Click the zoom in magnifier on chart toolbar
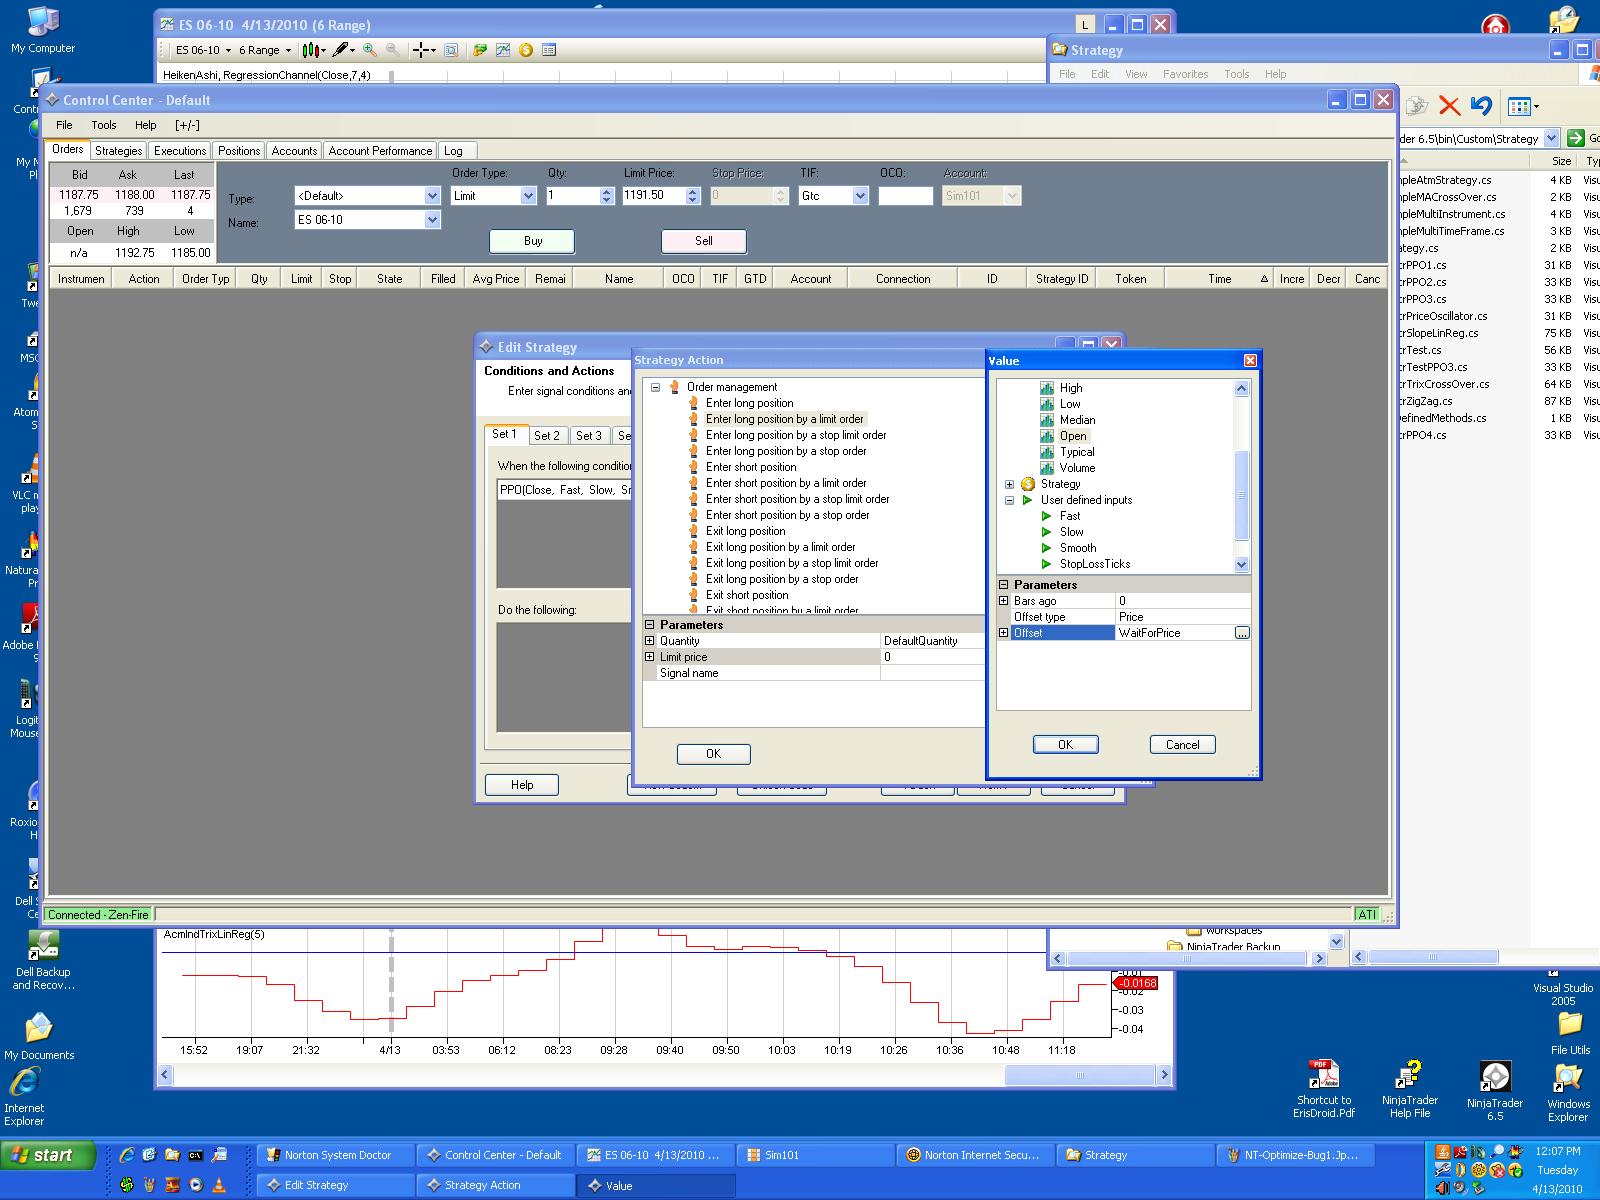This screenshot has height=1200, width=1600. (370, 50)
